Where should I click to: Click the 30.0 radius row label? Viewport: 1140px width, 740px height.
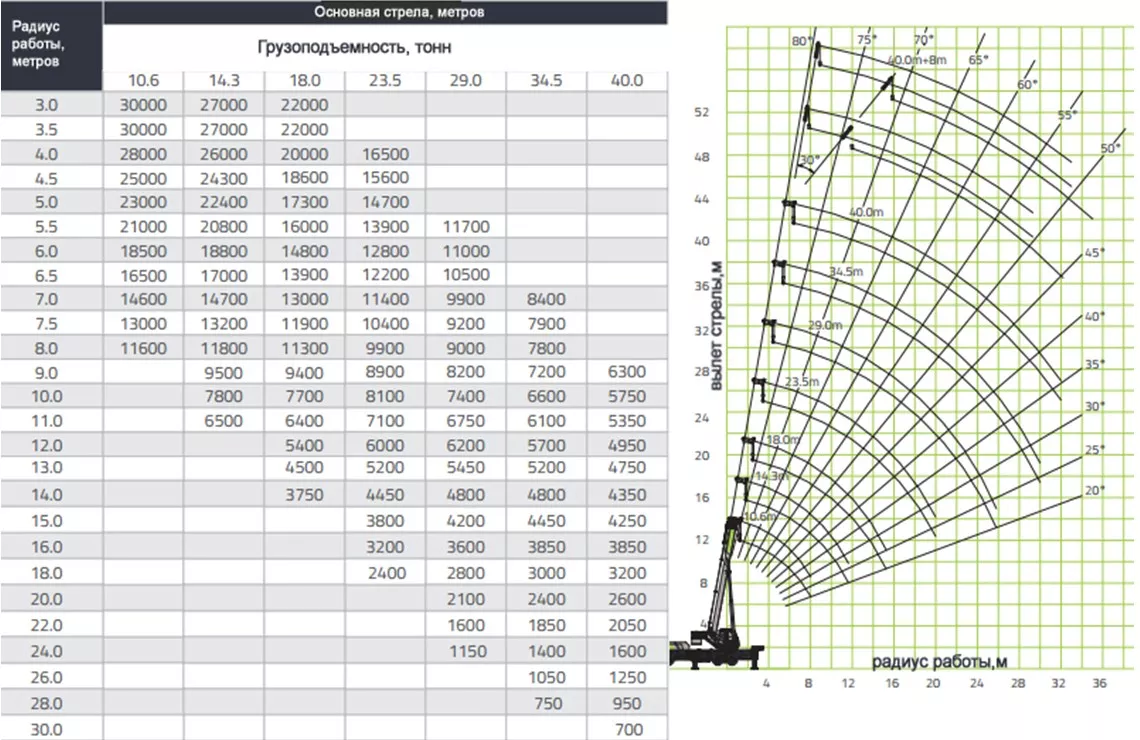pyautogui.click(x=47, y=729)
